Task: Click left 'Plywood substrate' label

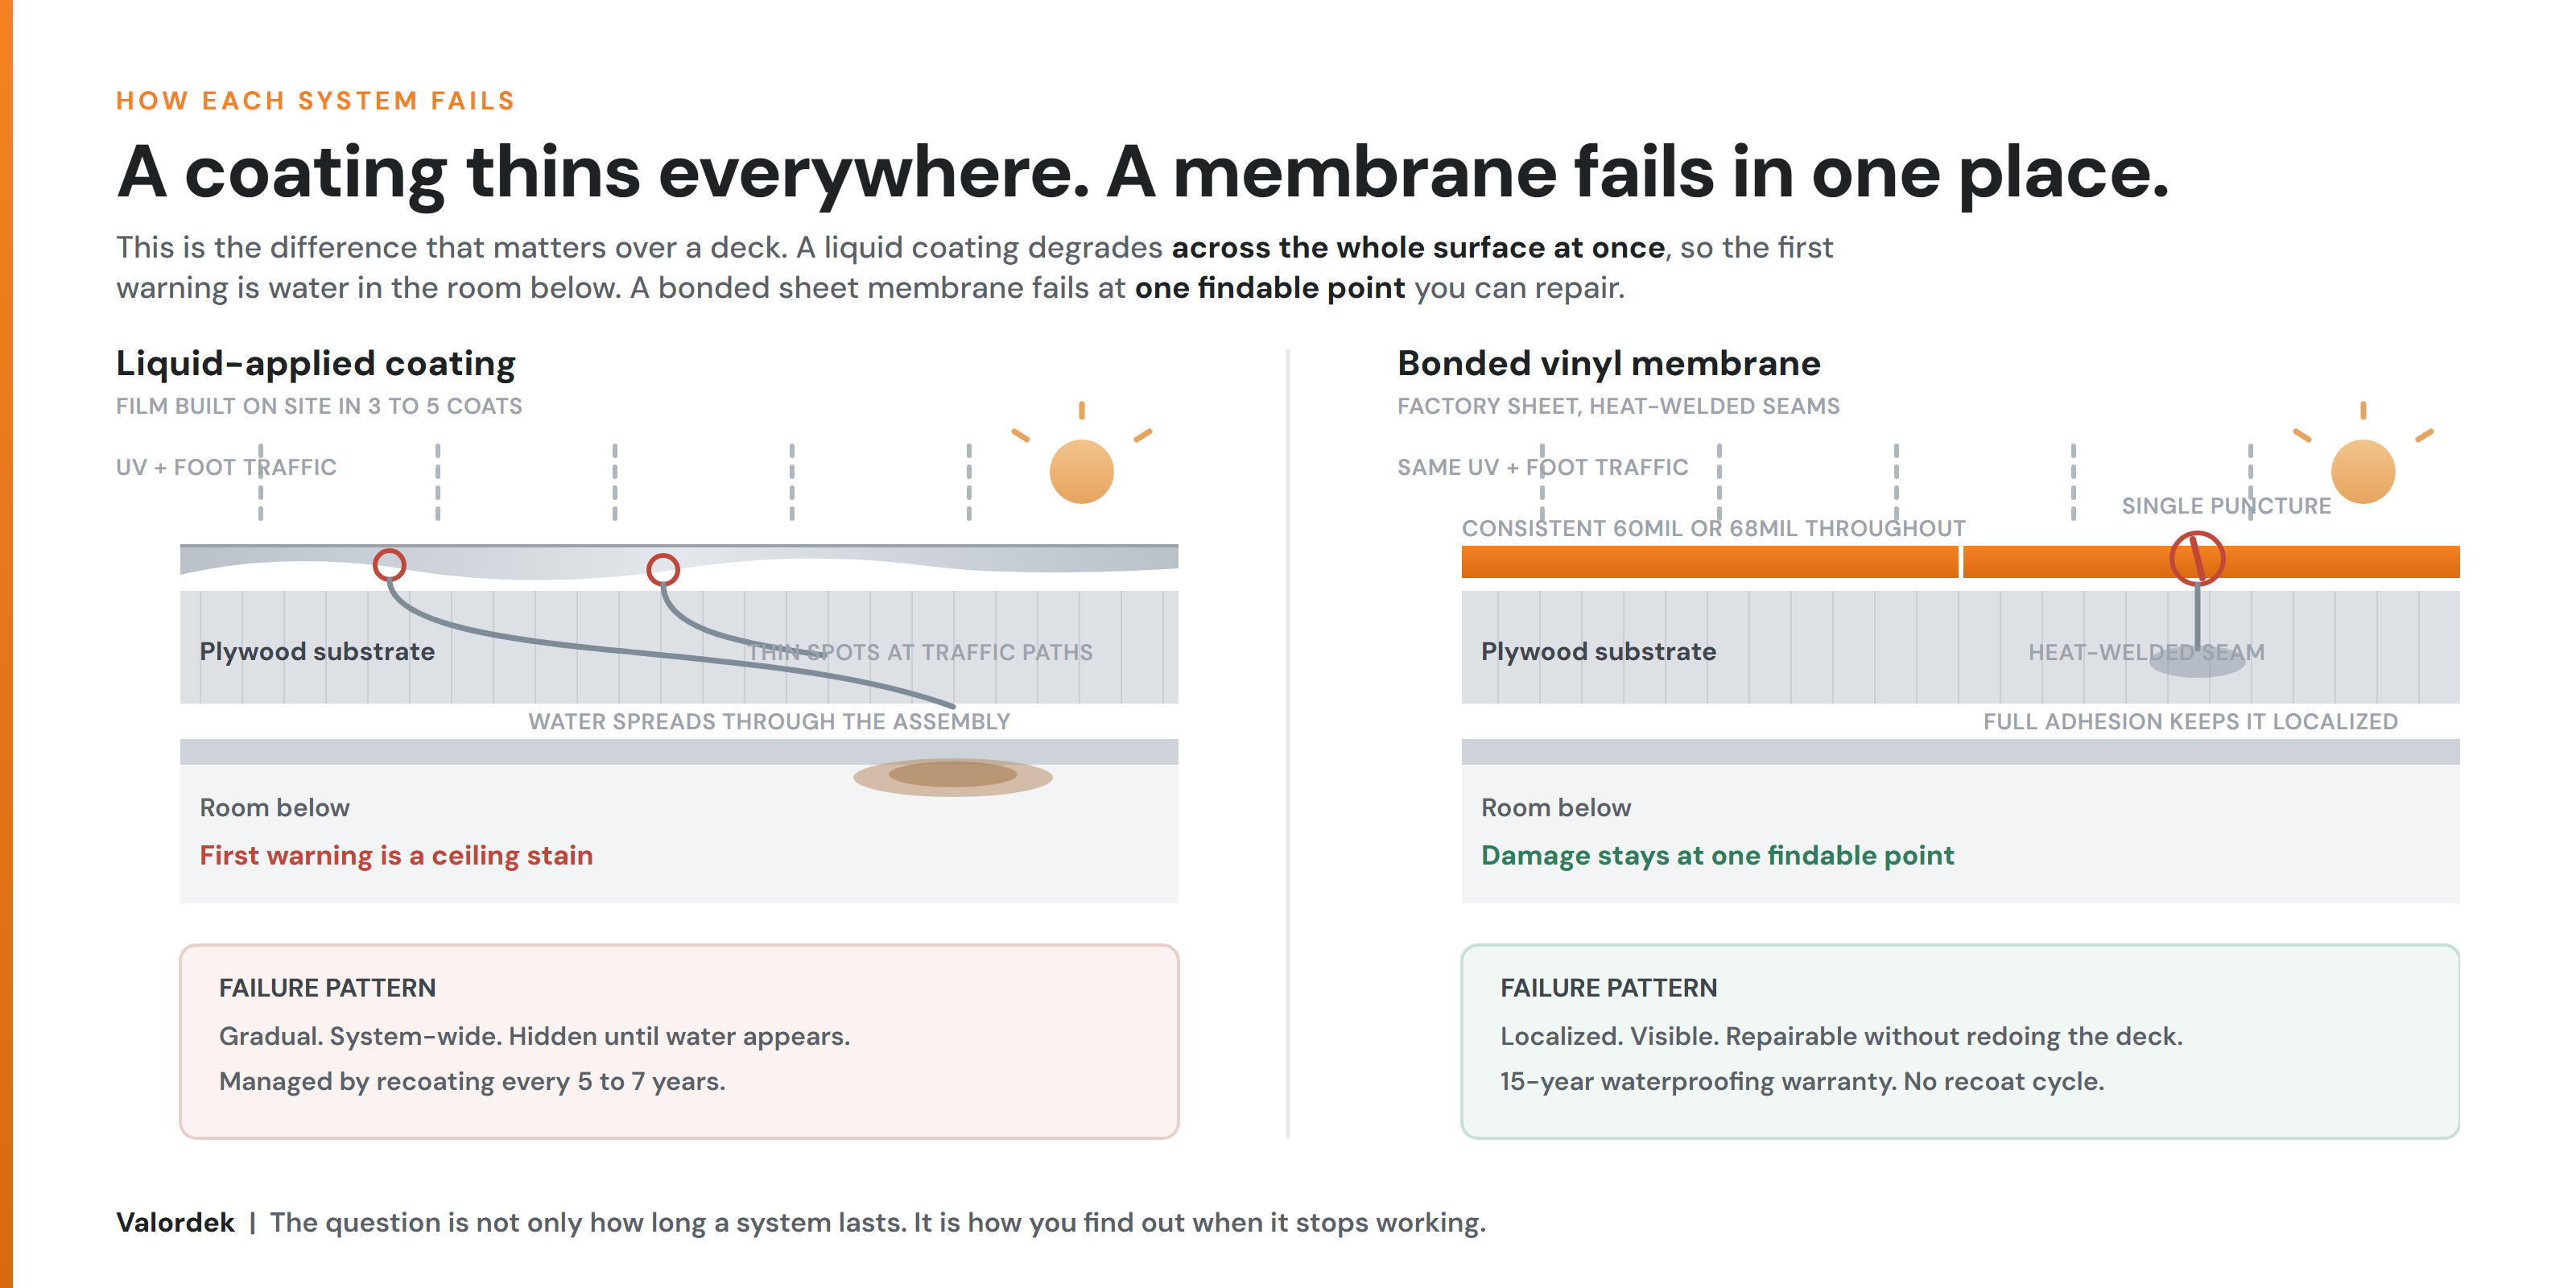Action: pyautogui.click(x=317, y=651)
